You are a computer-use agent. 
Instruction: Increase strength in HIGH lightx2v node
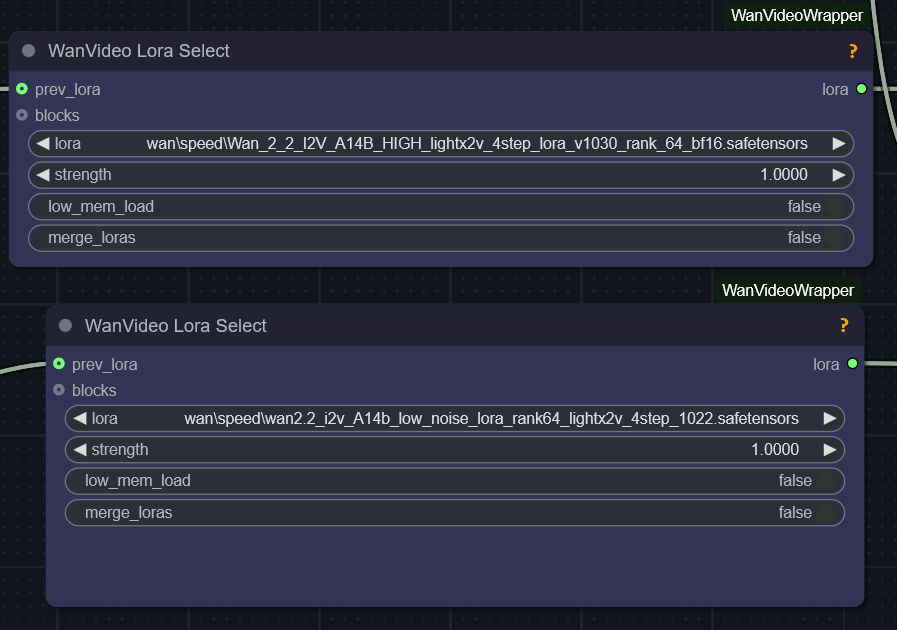click(x=839, y=175)
